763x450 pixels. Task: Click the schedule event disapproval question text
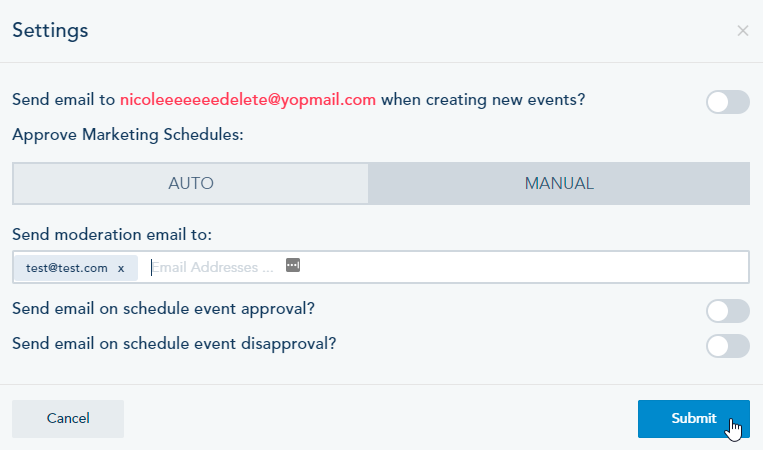174,344
